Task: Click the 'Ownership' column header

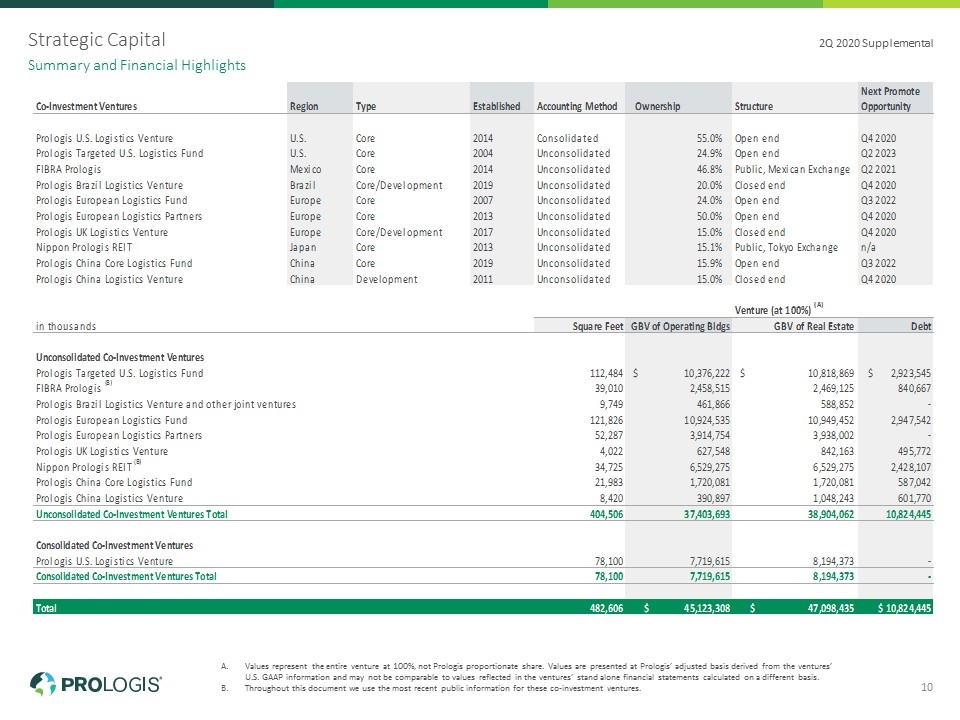Action: [657, 107]
